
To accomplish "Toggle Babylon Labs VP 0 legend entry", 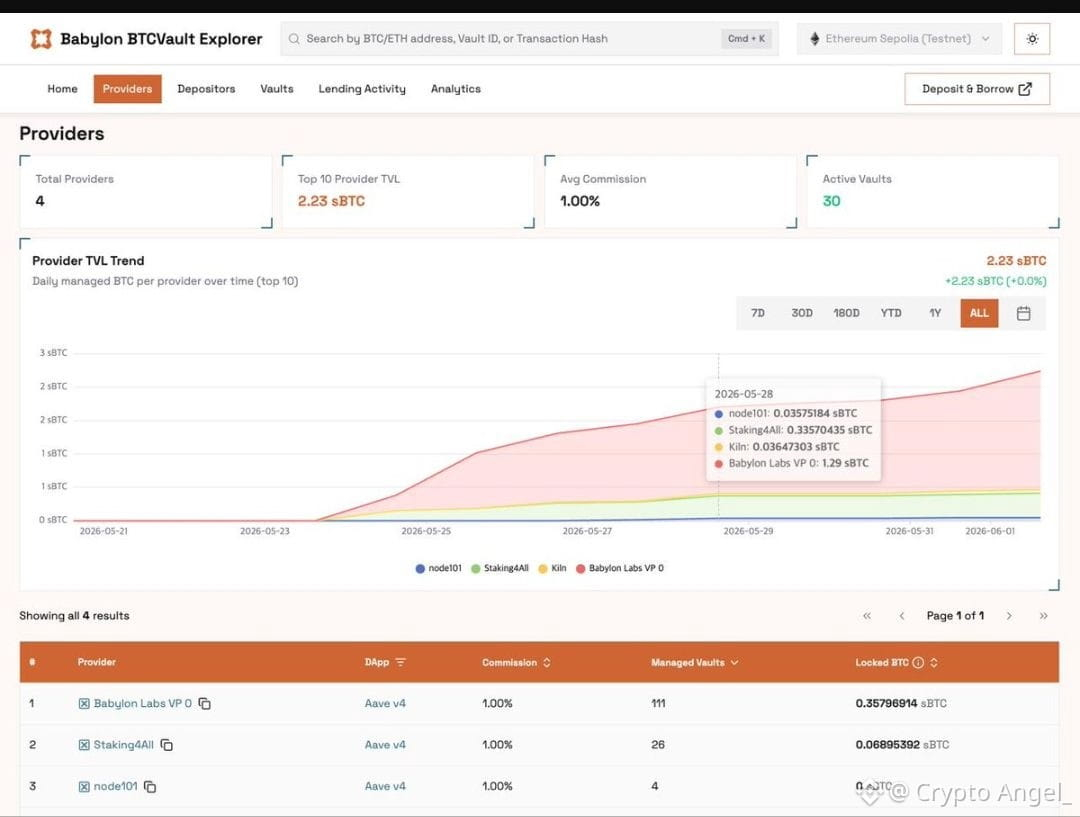I will [x=620, y=568].
